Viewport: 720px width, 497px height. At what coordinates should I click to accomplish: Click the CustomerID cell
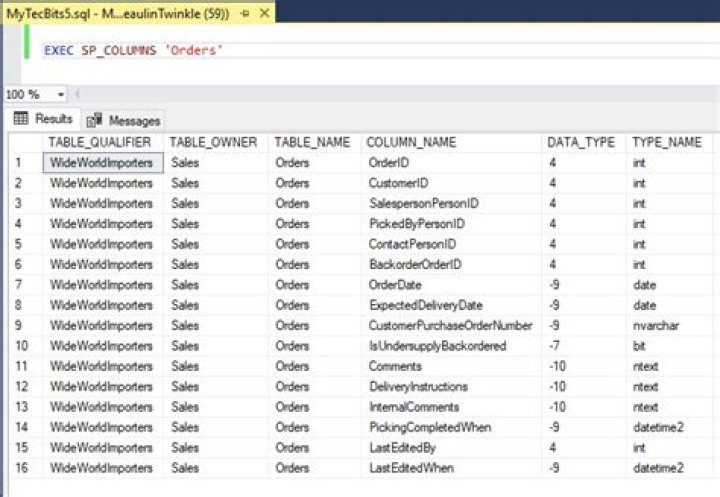pyautogui.click(x=451, y=183)
